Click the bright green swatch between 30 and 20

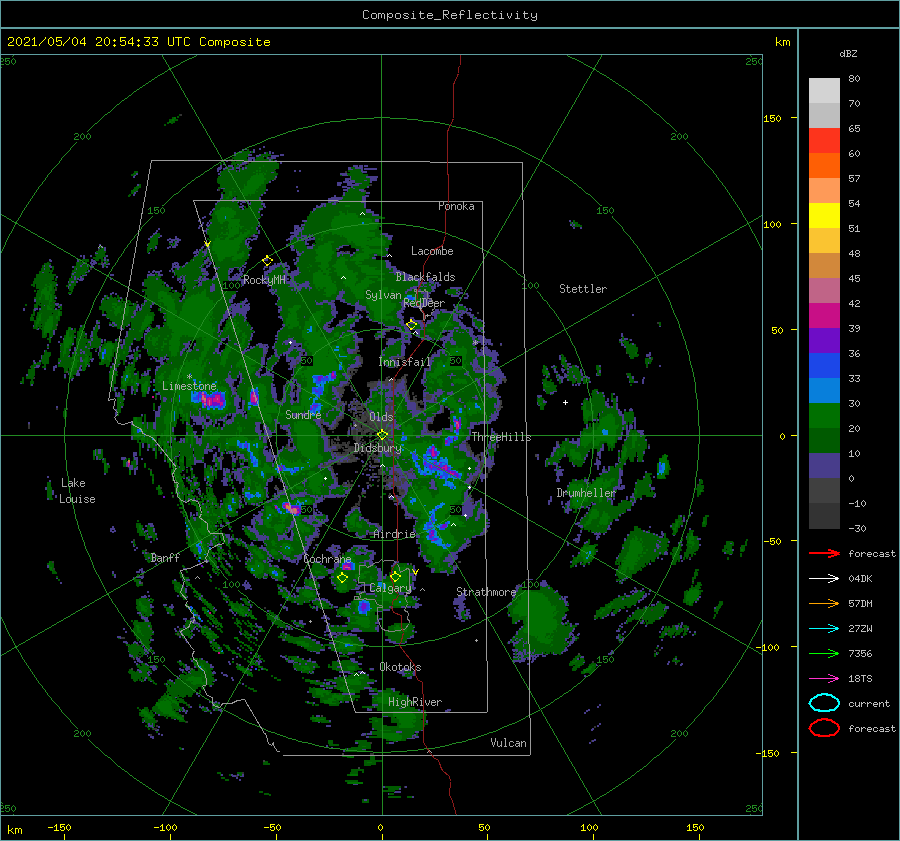pyautogui.click(x=824, y=416)
